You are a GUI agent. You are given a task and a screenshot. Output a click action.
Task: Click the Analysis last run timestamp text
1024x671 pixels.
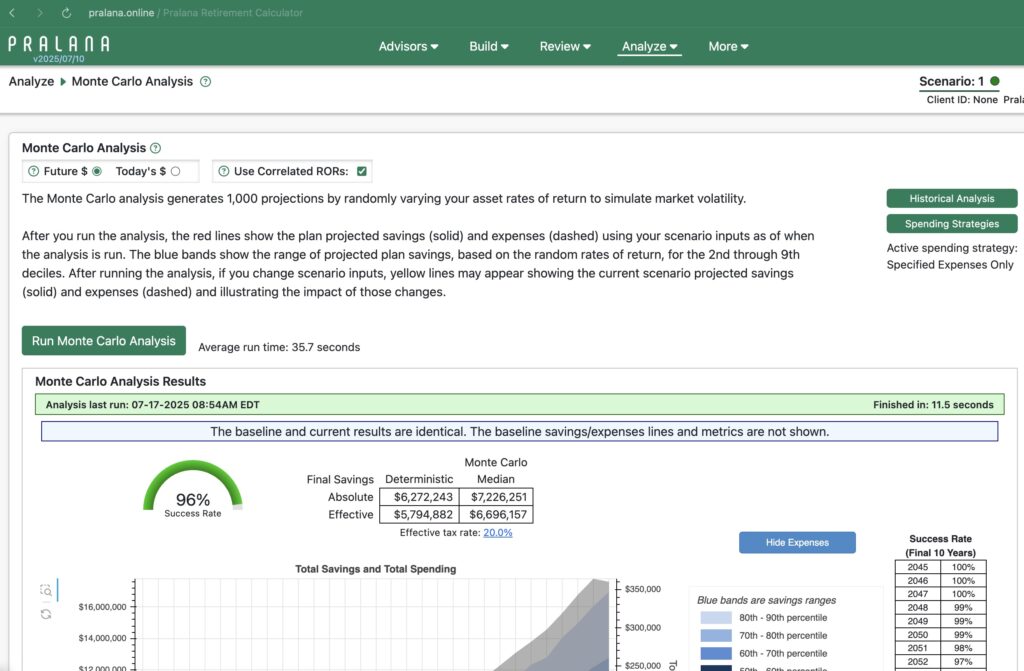pyautogui.click(x=152, y=405)
